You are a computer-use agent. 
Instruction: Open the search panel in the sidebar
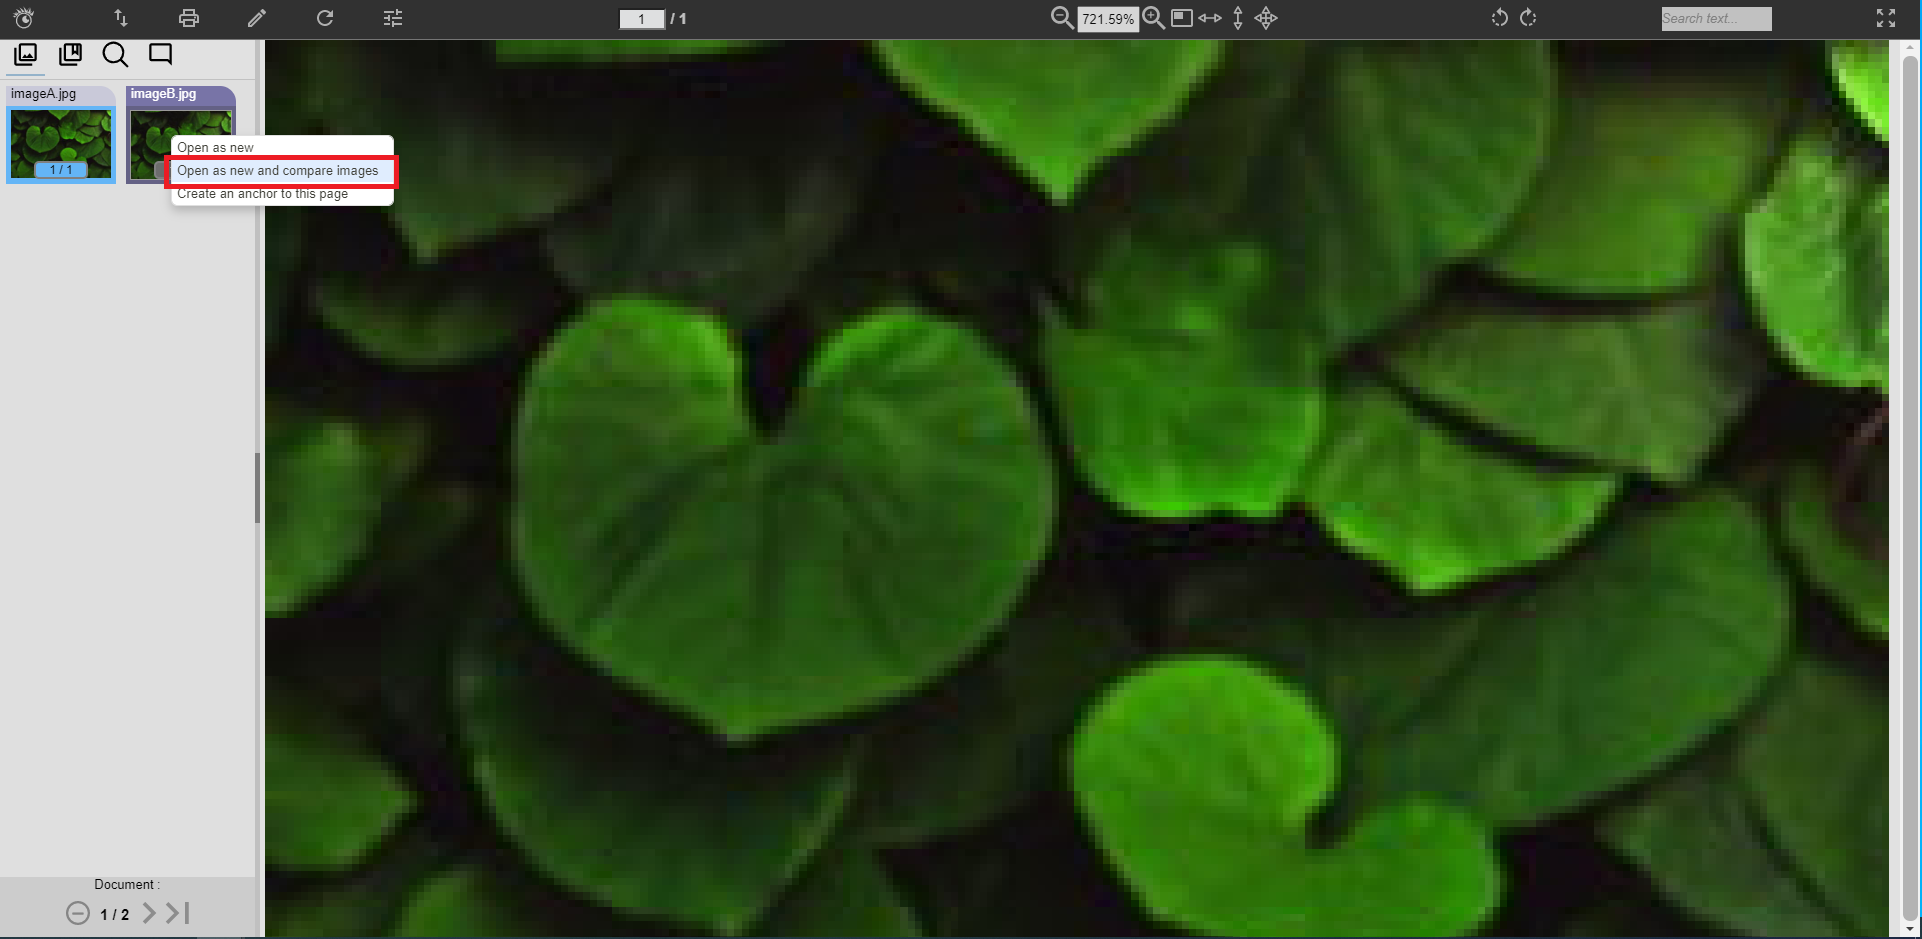click(x=115, y=55)
